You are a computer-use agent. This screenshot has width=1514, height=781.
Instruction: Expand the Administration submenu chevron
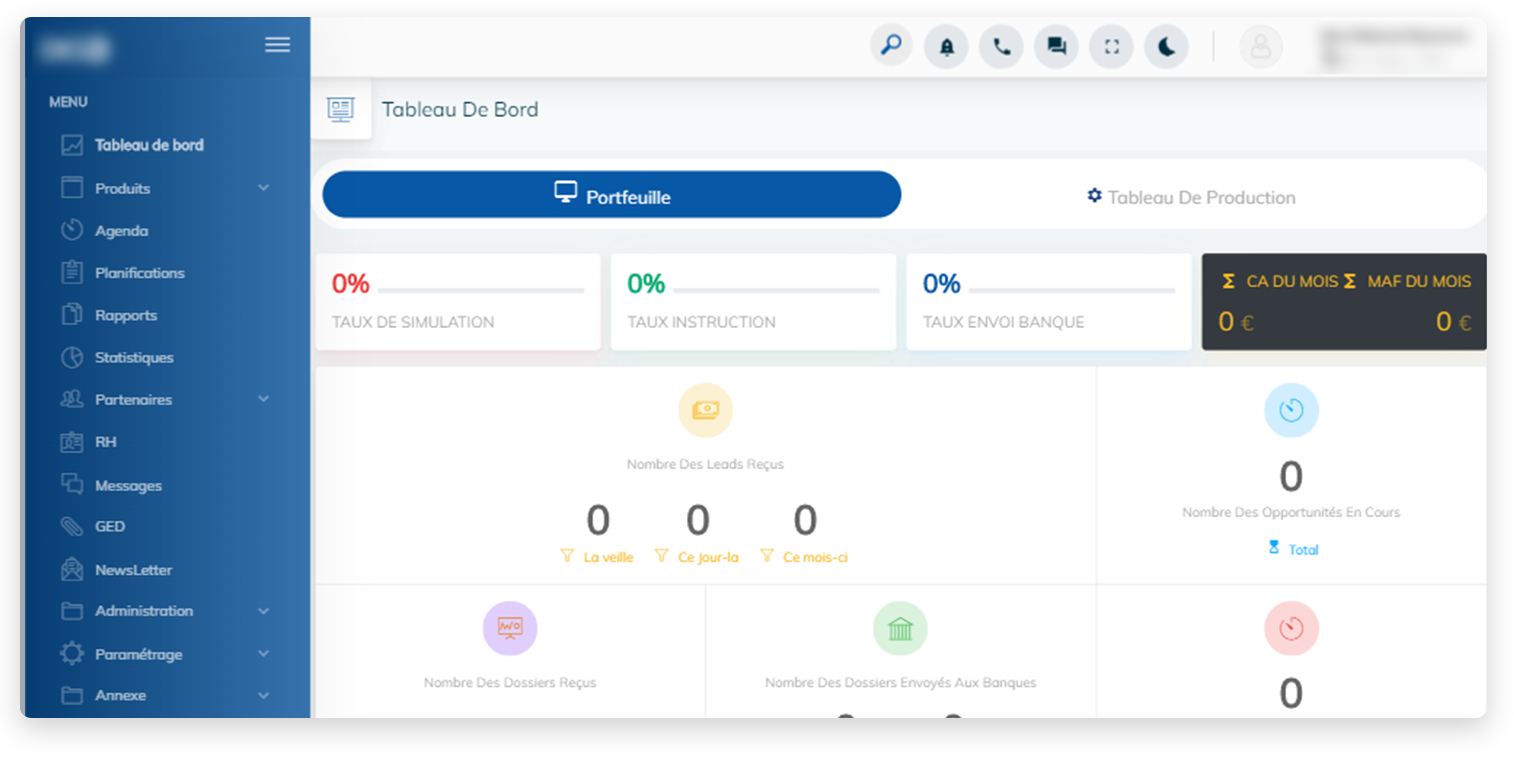(x=264, y=611)
